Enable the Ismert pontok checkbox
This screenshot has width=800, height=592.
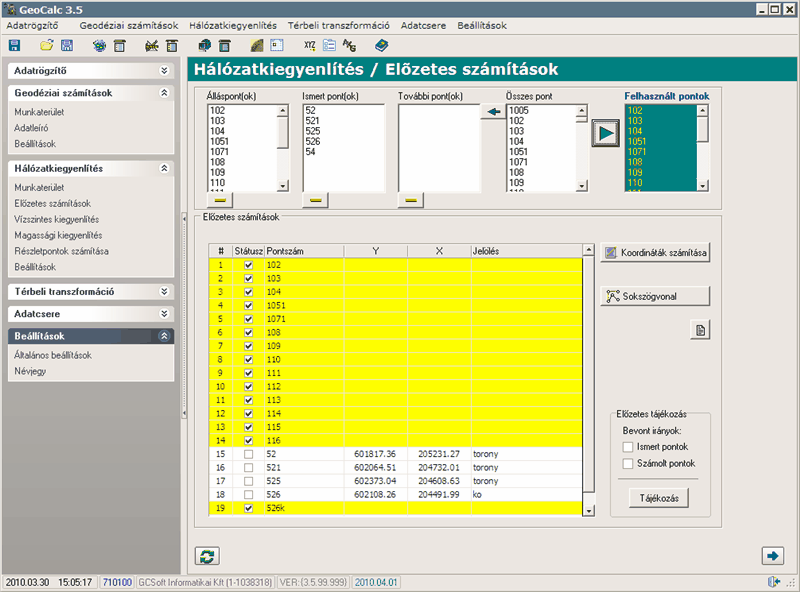pos(628,447)
